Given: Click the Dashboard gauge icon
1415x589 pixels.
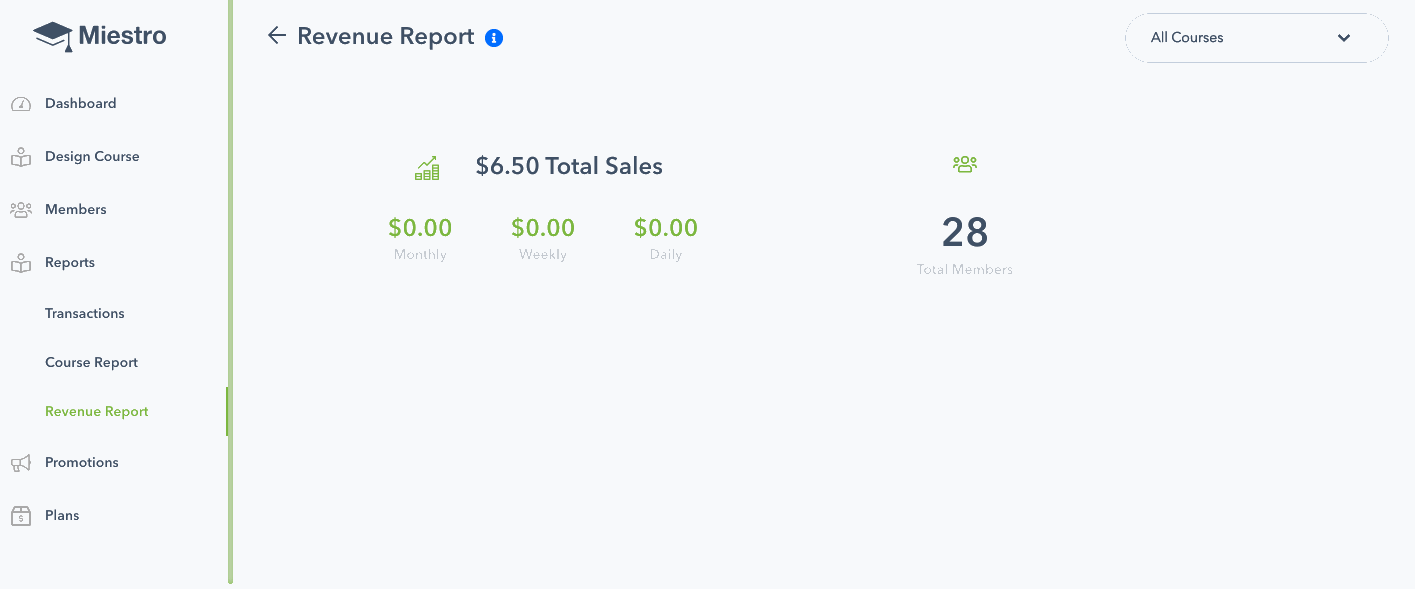Looking at the screenshot, I should [x=21, y=104].
